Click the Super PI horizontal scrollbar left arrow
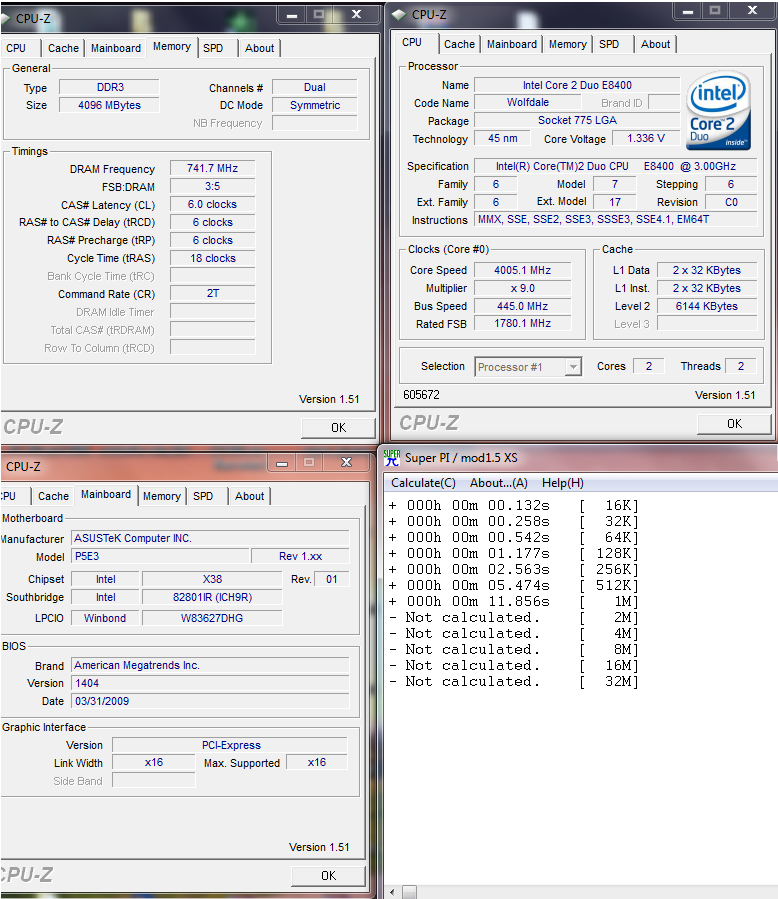778x899 pixels. tap(393, 892)
